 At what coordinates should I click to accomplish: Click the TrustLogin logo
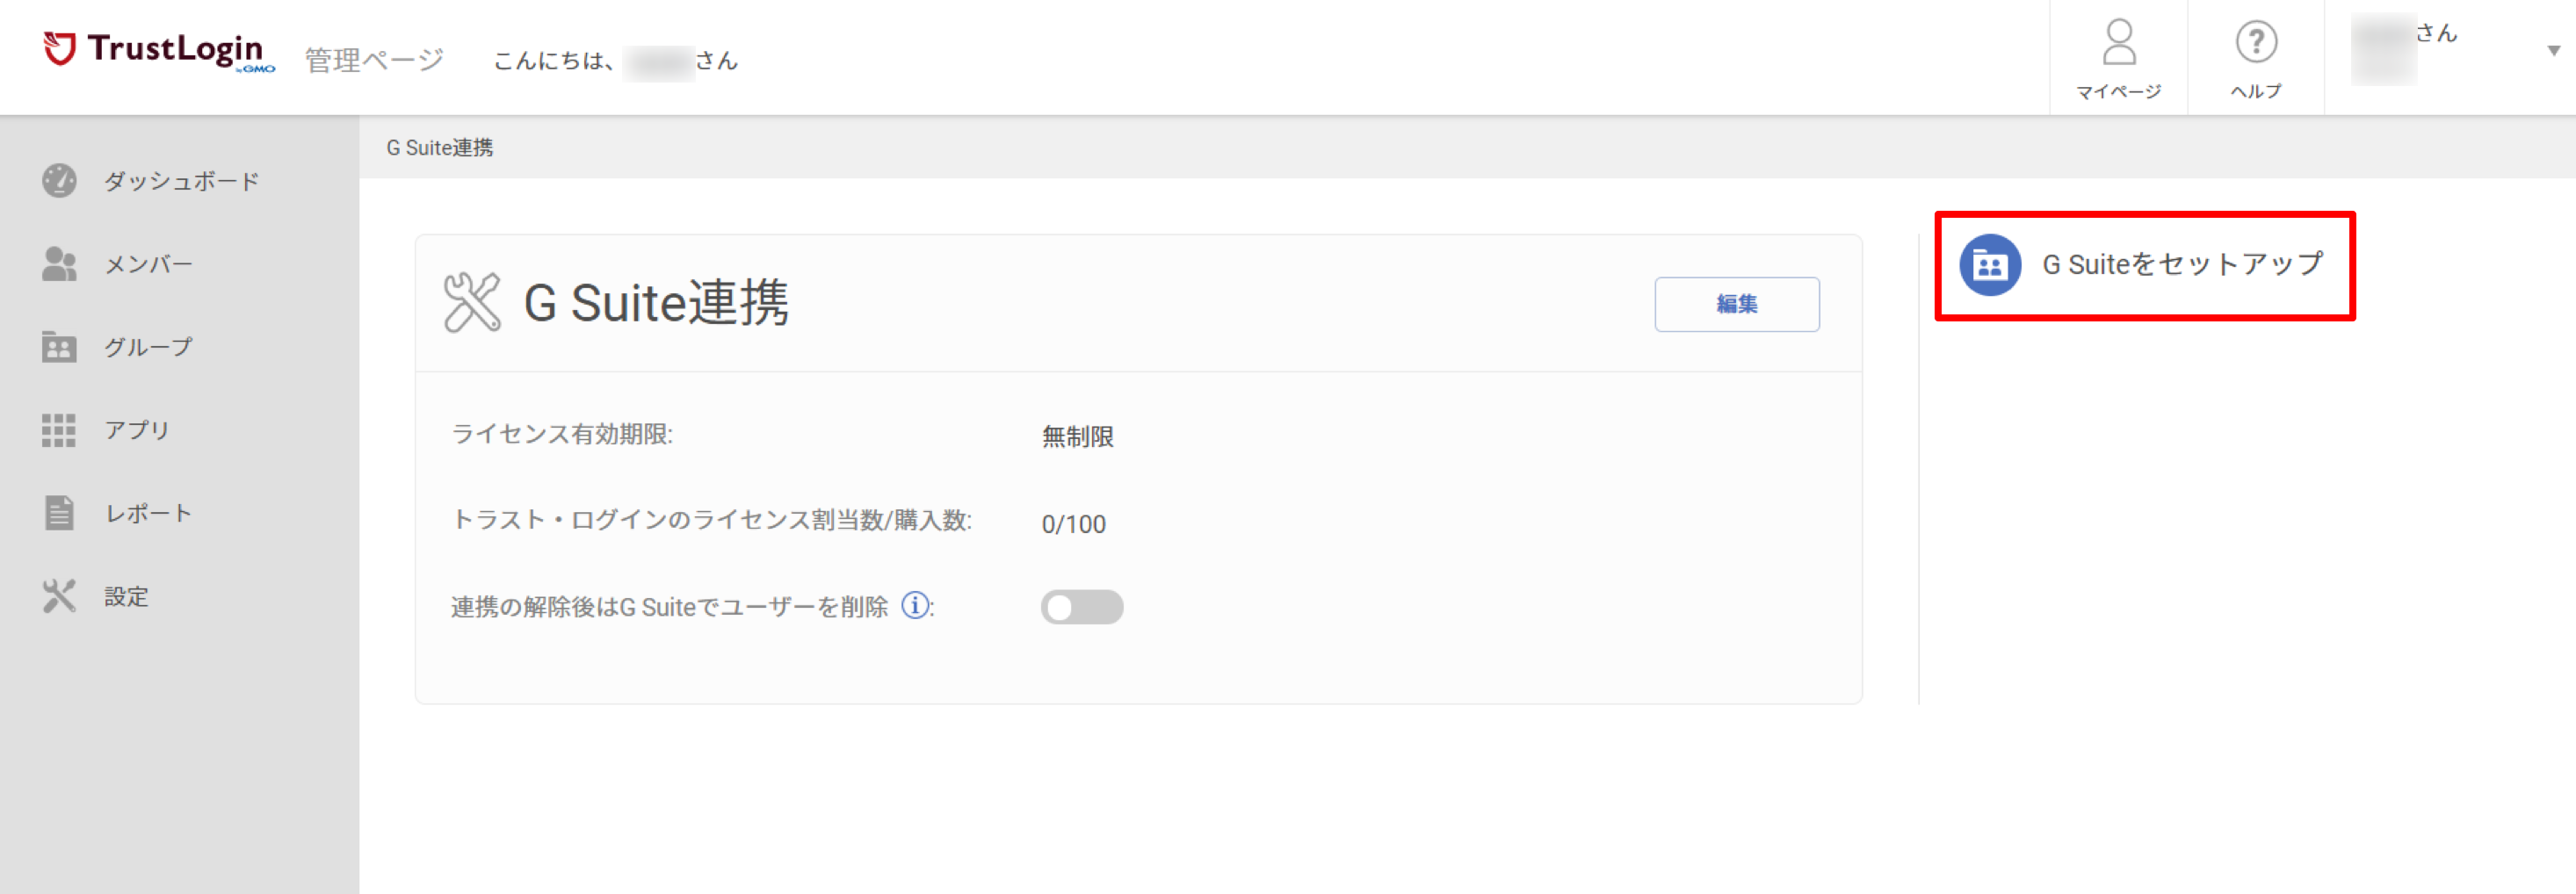pos(159,51)
